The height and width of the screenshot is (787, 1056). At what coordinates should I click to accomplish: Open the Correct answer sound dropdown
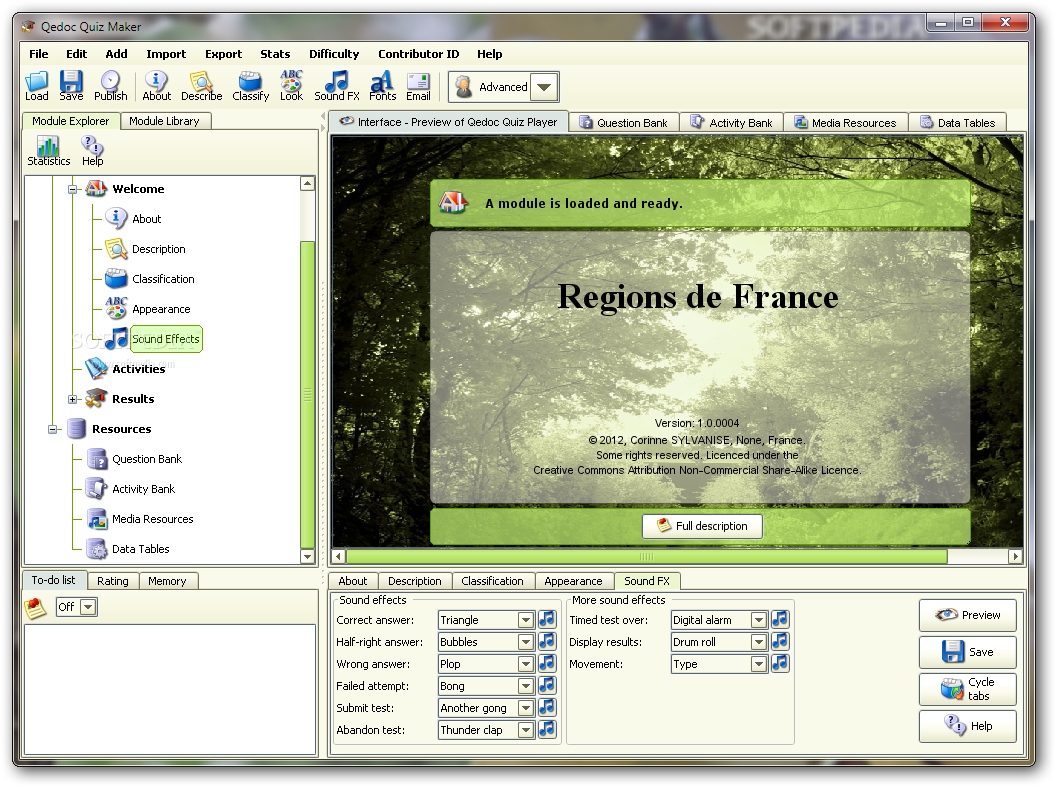tap(526, 620)
